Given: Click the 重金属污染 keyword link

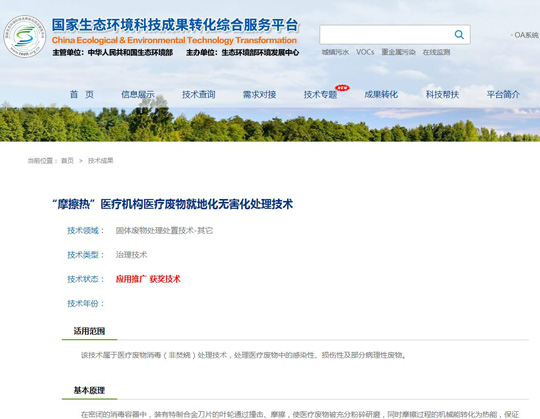Looking at the screenshot, I should tap(398, 52).
